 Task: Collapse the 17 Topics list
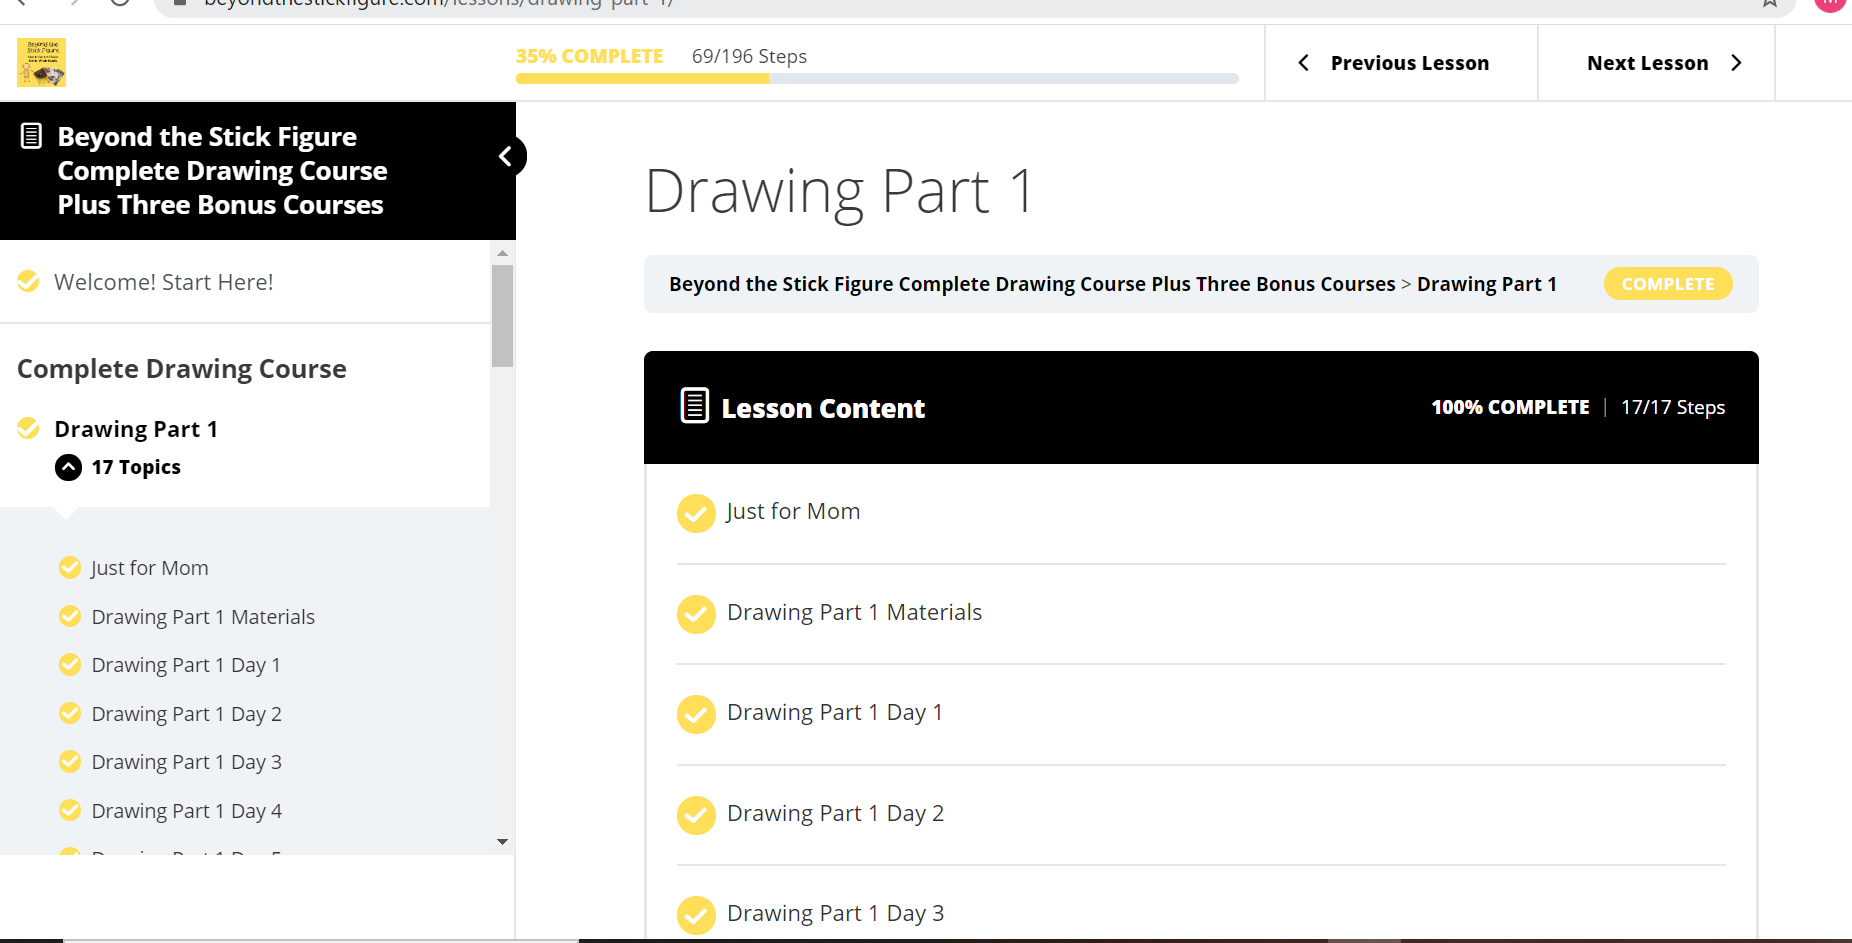(69, 467)
